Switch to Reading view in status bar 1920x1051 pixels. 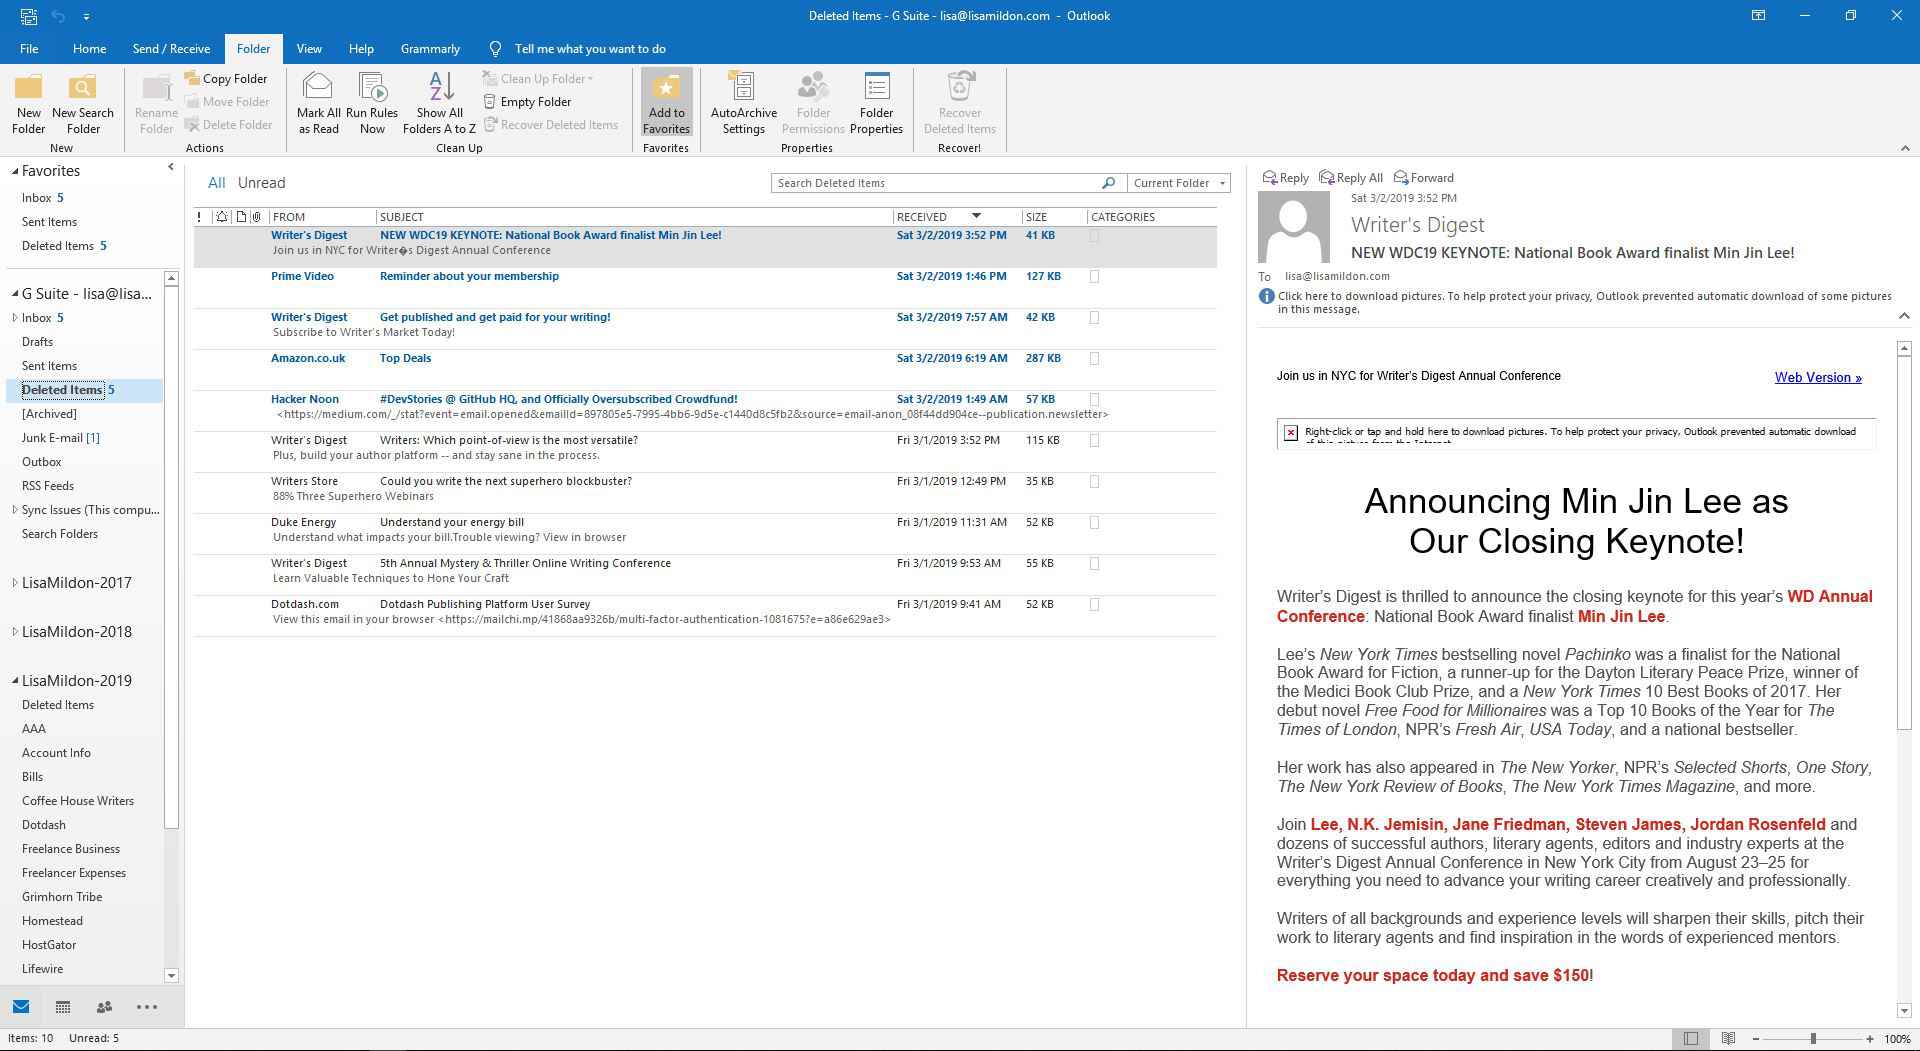tap(1728, 1039)
